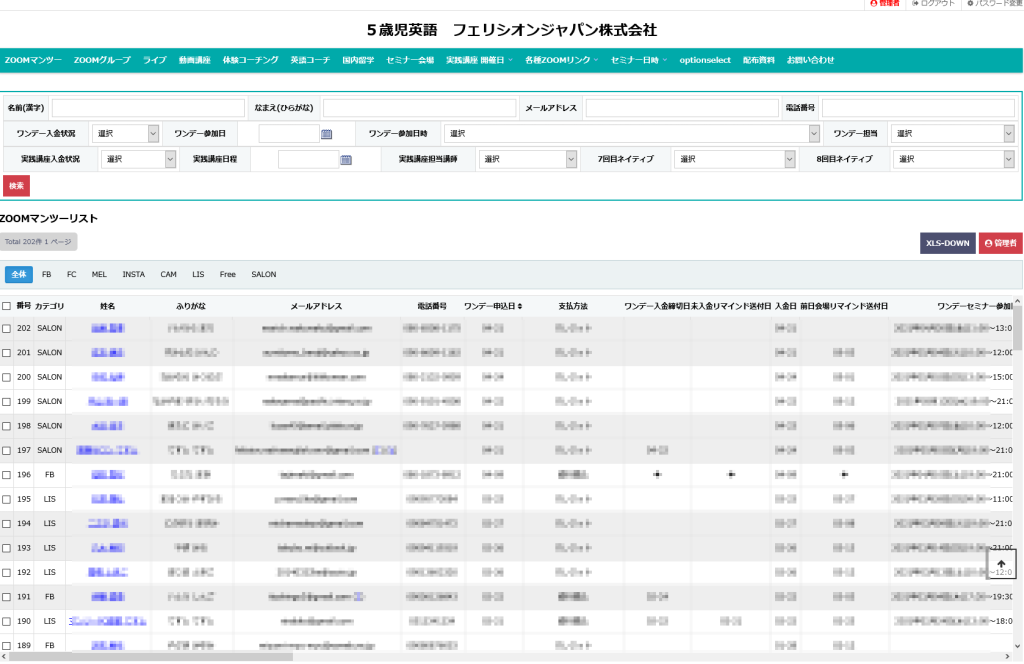The image size is (1024, 664).
Task: Expand the ワンデー入金状況 dropdown
Action: click(126, 133)
